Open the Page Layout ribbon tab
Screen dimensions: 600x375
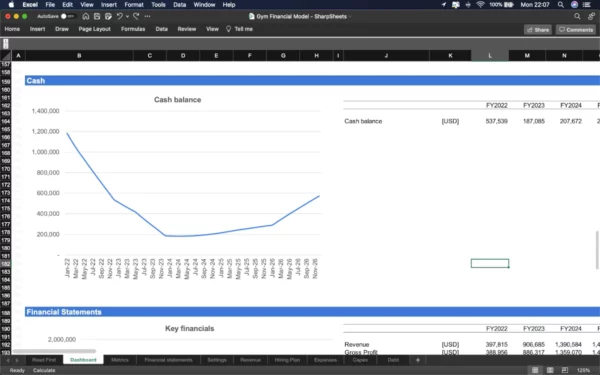95,29
